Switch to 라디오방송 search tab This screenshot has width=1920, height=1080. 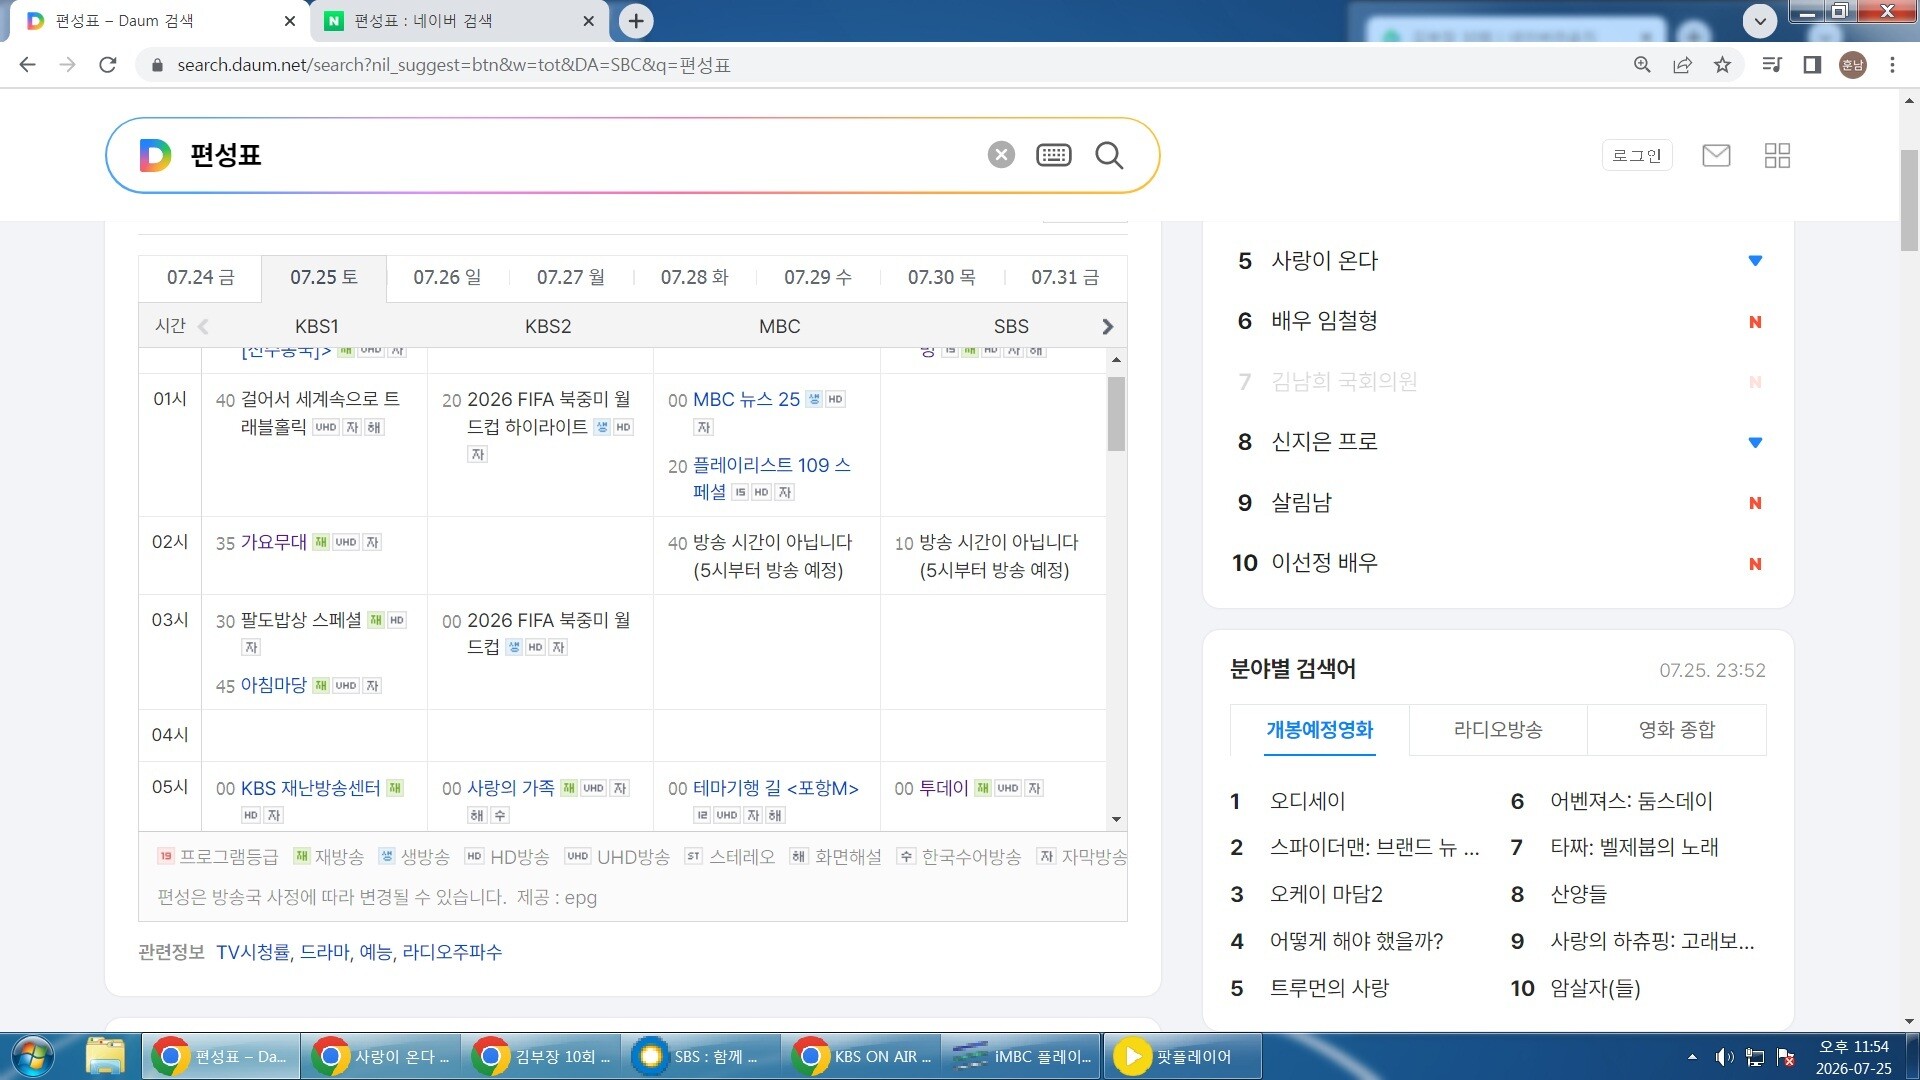[1497, 730]
